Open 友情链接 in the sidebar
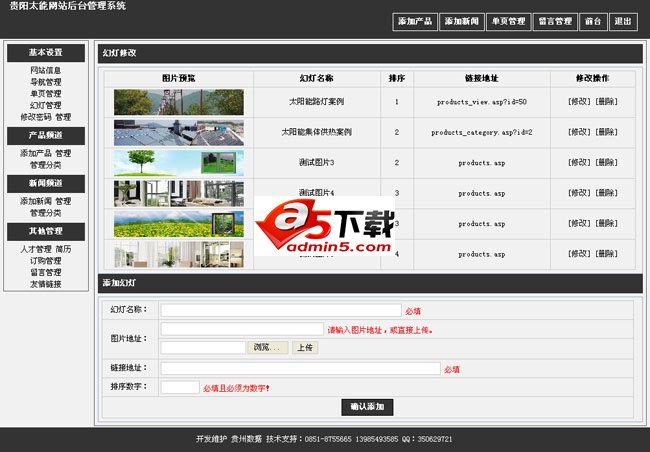650x452 pixels. (46, 284)
